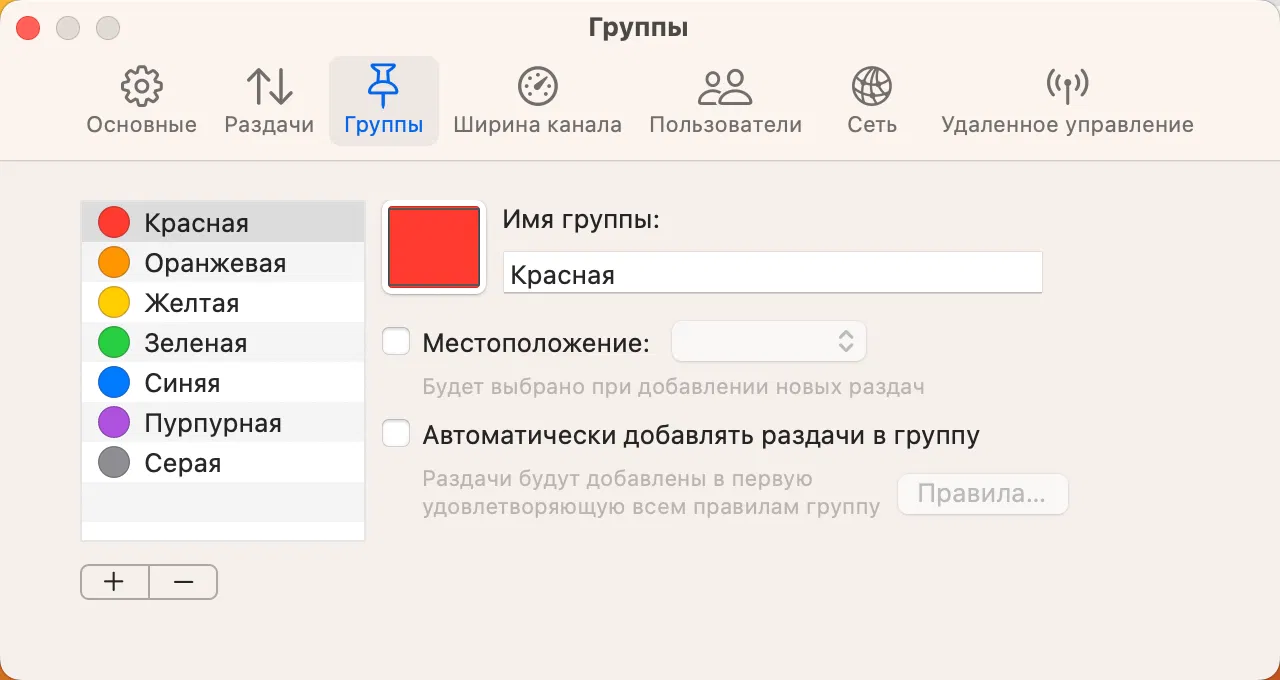This screenshot has width=1280, height=680.
Task: Open the Сеть globe icon
Action: 871,87
